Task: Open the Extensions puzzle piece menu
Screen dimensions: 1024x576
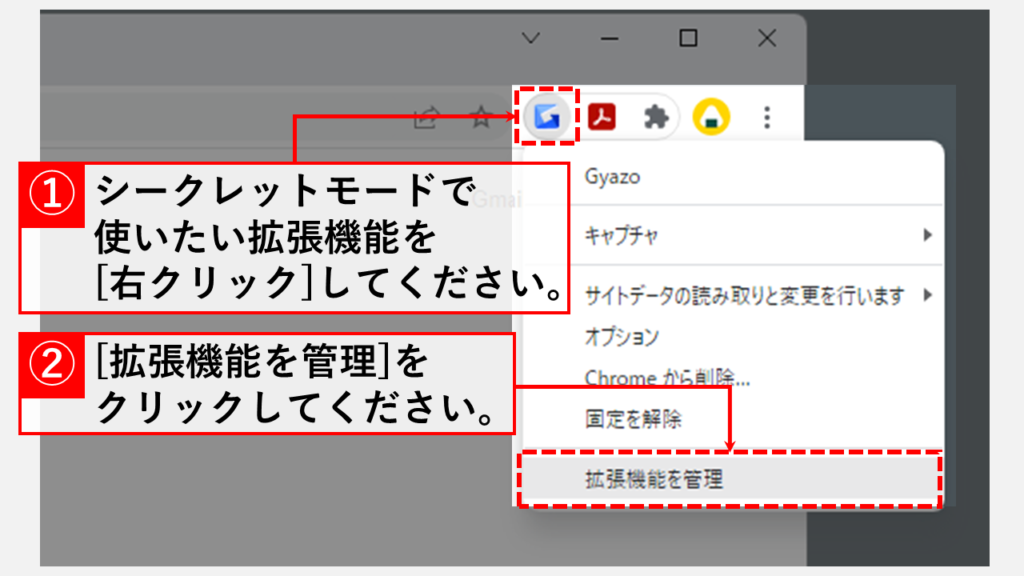Action: pos(656,117)
